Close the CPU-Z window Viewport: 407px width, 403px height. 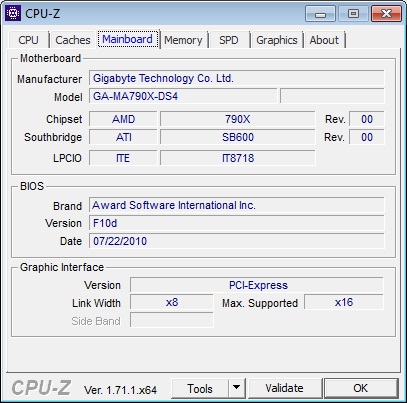click(386, 13)
